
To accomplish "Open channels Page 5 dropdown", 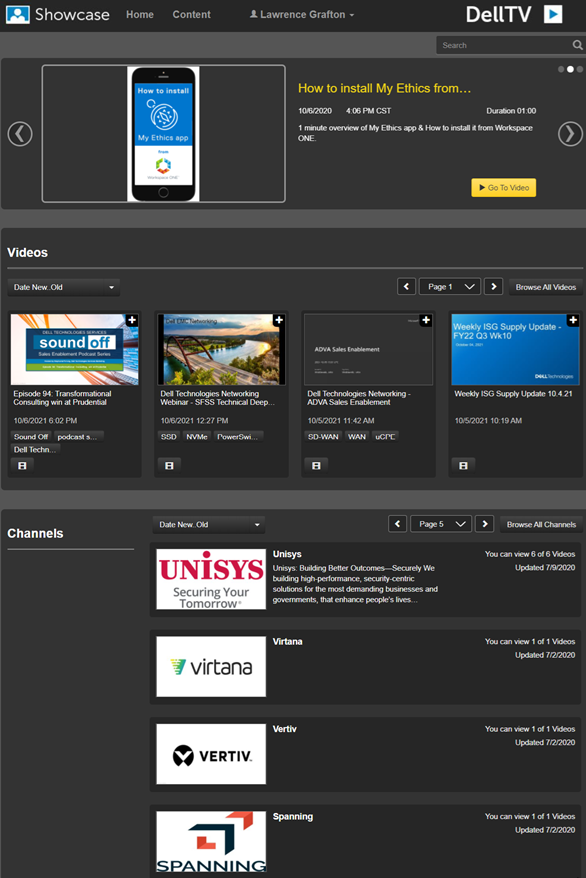I will click(x=441, y=524).
